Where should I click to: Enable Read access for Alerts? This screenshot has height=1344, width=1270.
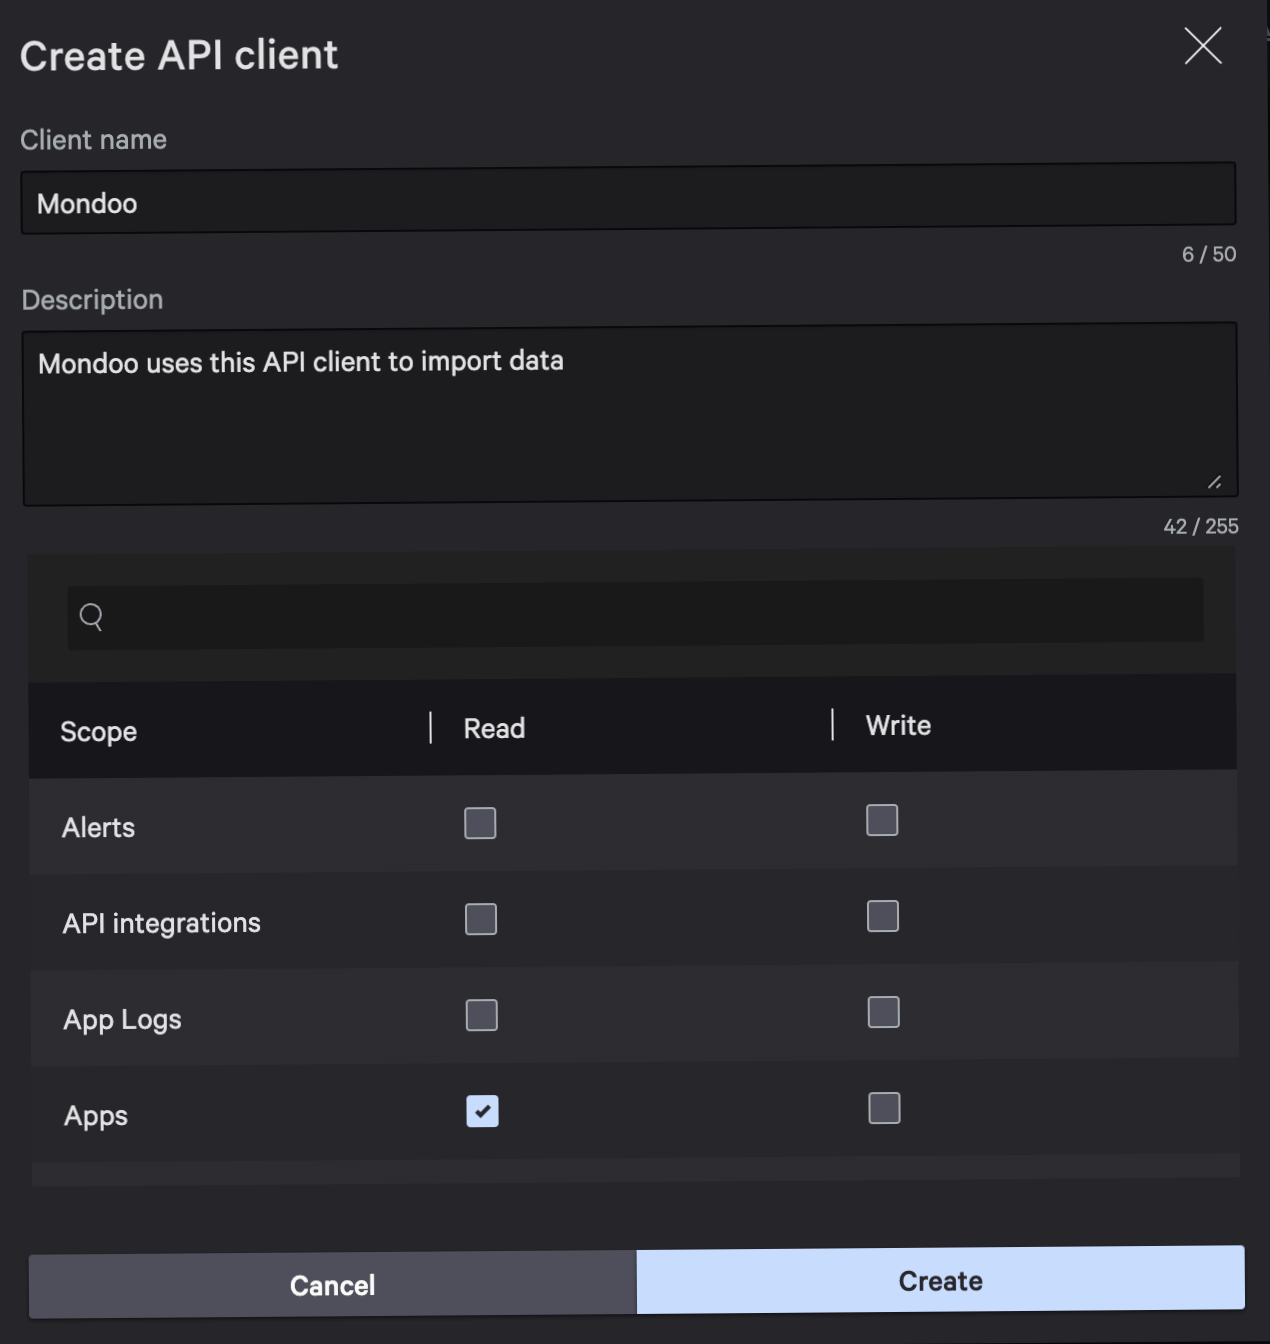[x=480, y=823]
